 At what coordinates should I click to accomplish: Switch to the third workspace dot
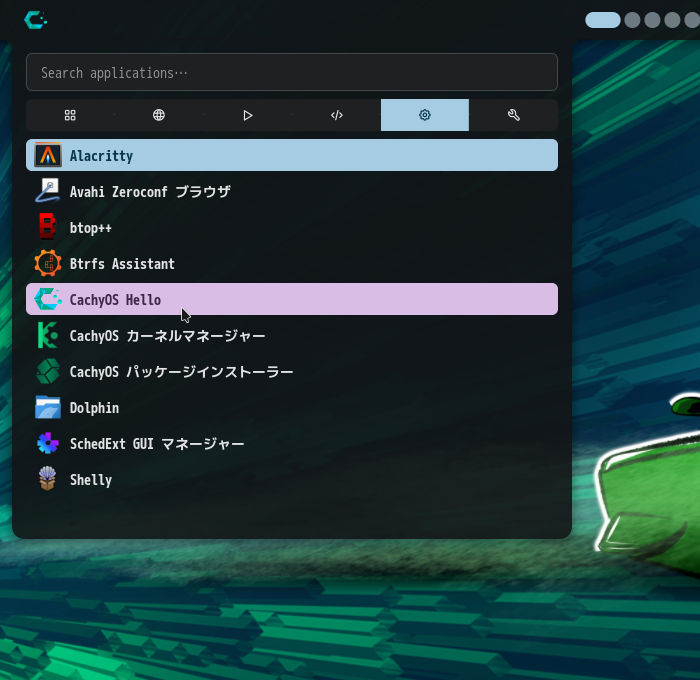(652, 20)
